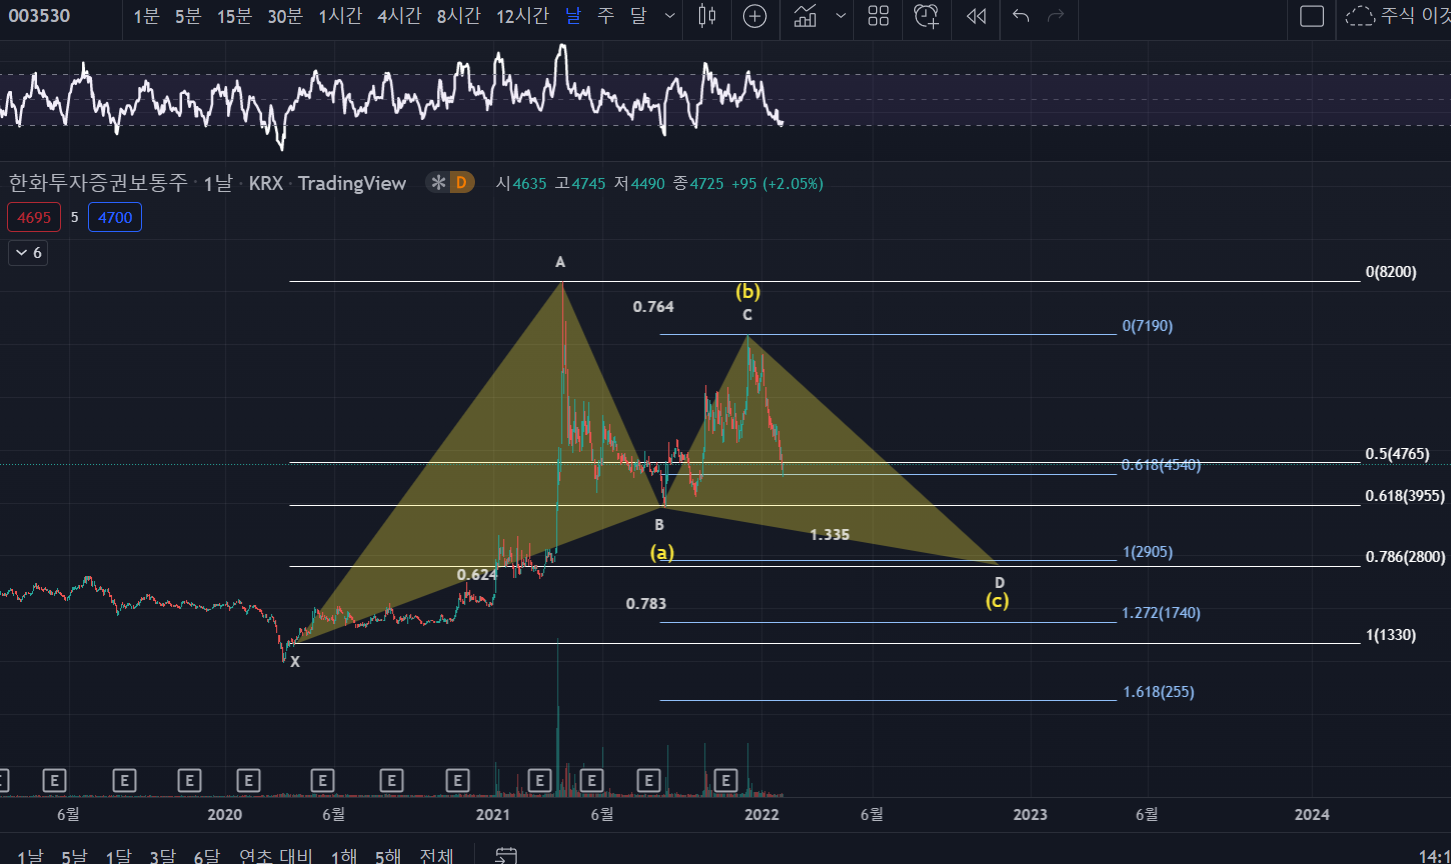Click the Fibonacci level label 0(8200)
The height and width of the screenshot is (864, 1451).
coord(1391,272)
